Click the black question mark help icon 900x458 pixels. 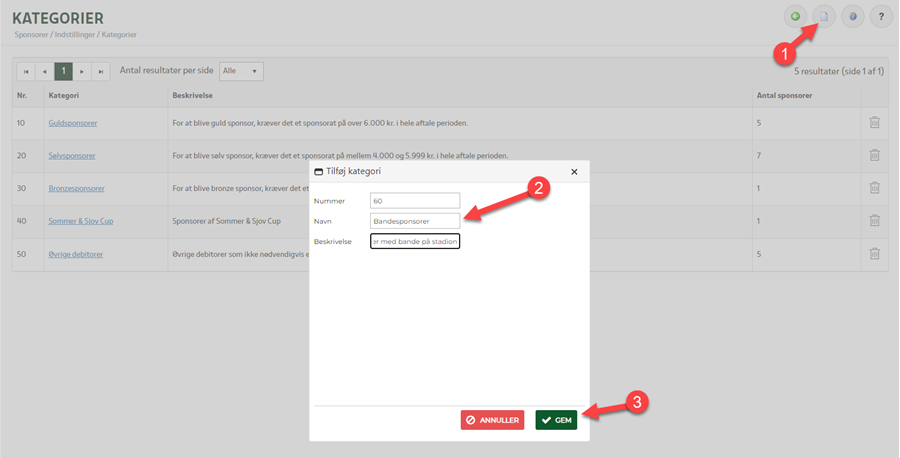[881, 16]
